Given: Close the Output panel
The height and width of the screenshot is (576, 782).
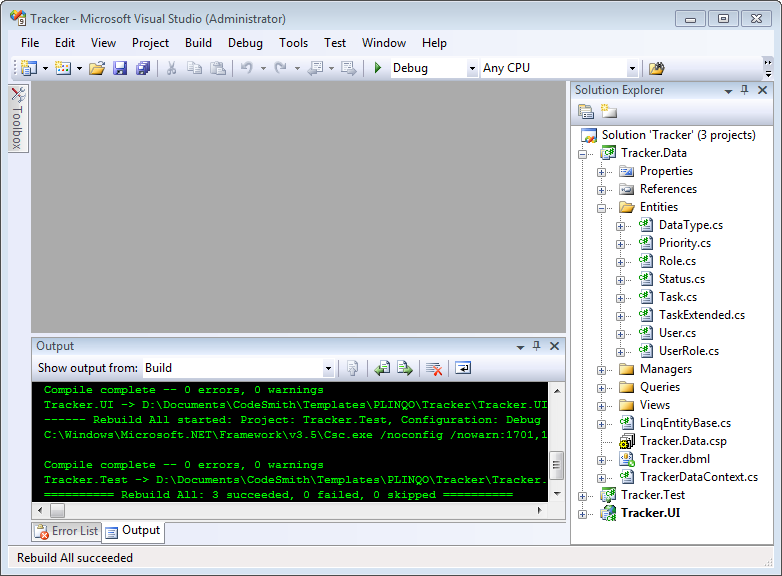Looking at the screenshot, I should [555, 346].
